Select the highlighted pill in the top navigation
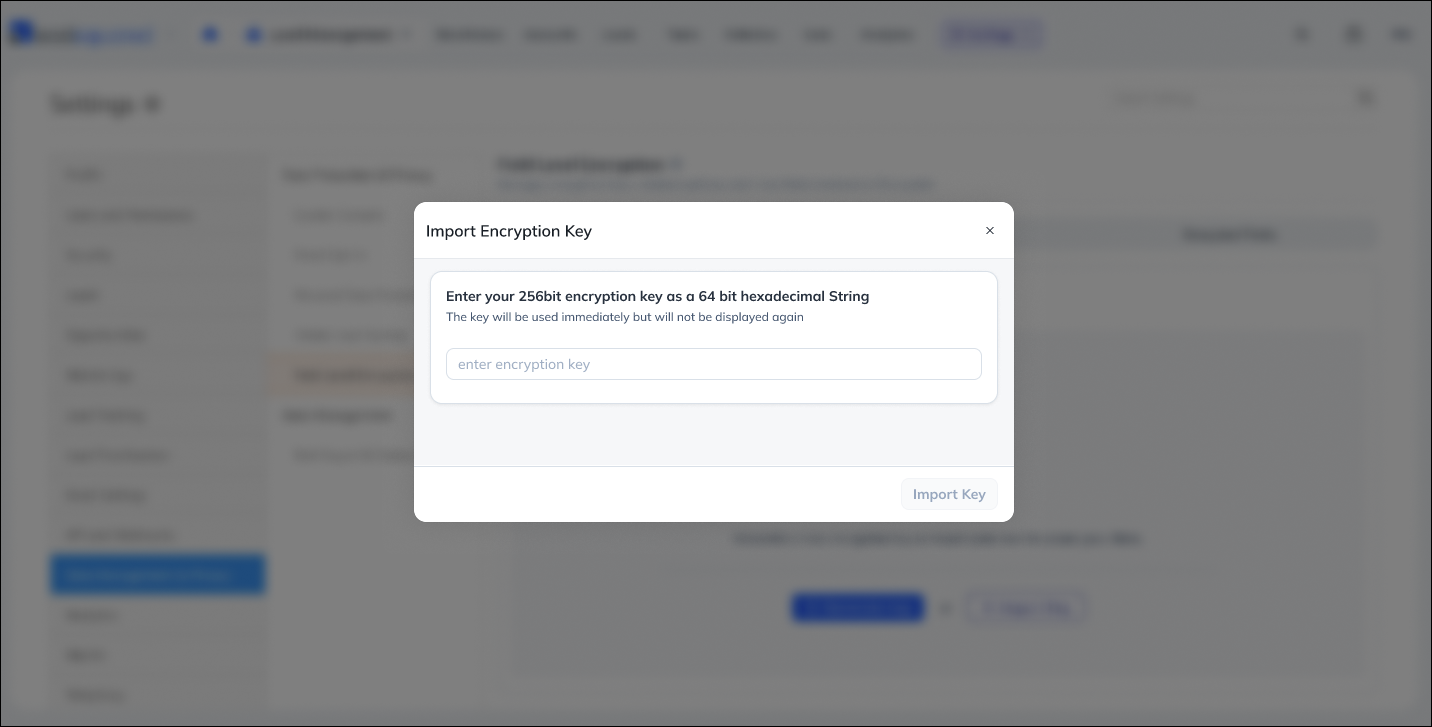The width and height of the screenshot is (1432, 727). pyautogui.click(x=991, y=34)
